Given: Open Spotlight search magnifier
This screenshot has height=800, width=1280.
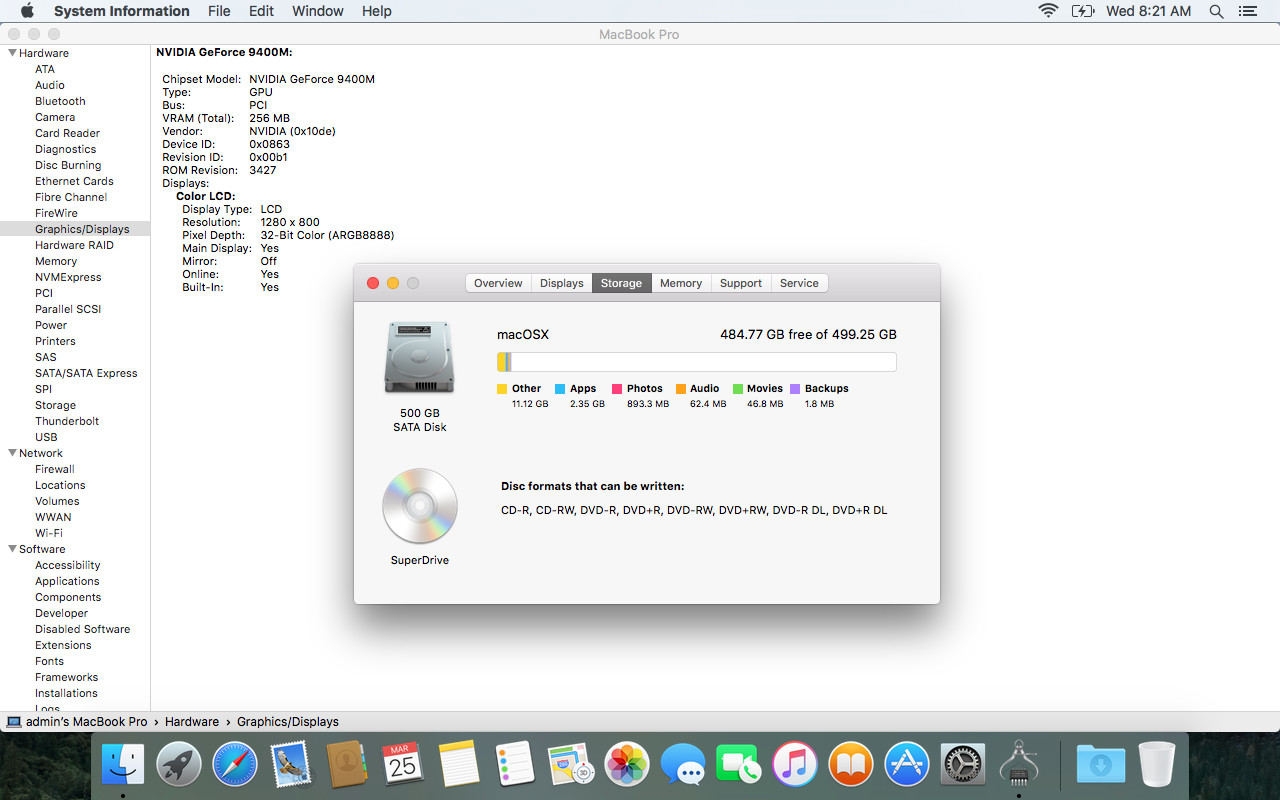Looking at the screenshot, I should [x=1216, y=11].
